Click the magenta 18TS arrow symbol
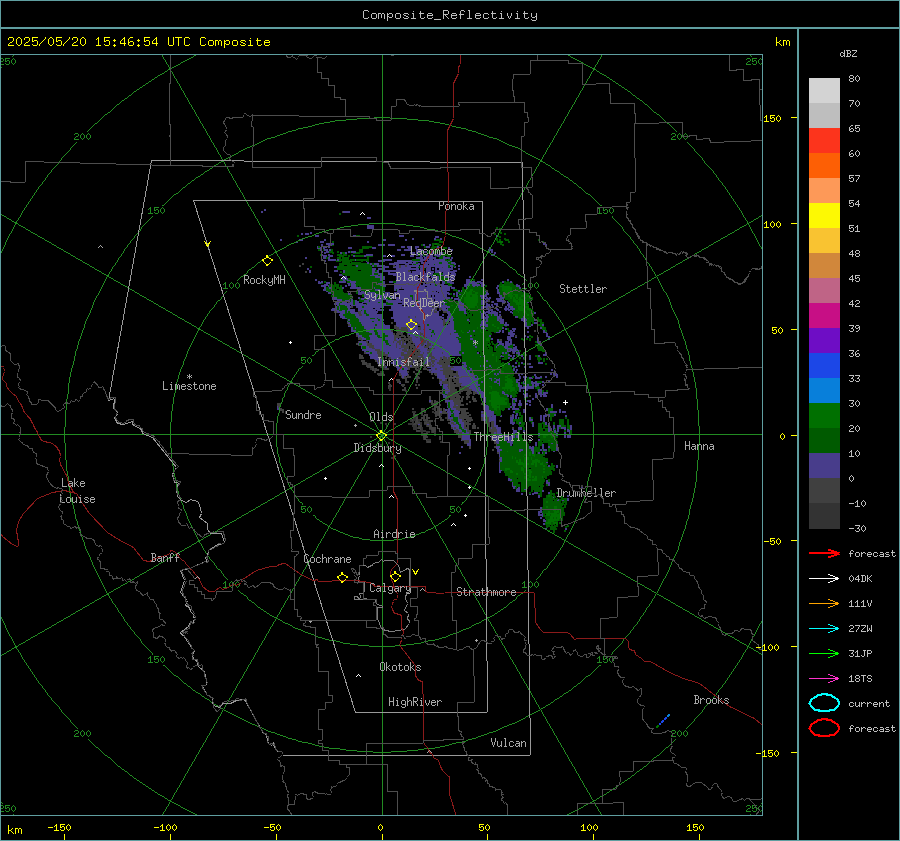 pyautogui.click(x=824, y=679)
